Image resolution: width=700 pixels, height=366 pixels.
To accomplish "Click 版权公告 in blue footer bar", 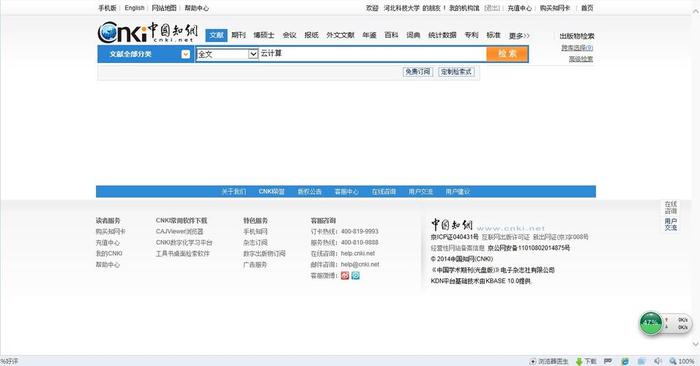I will point(309,191).
